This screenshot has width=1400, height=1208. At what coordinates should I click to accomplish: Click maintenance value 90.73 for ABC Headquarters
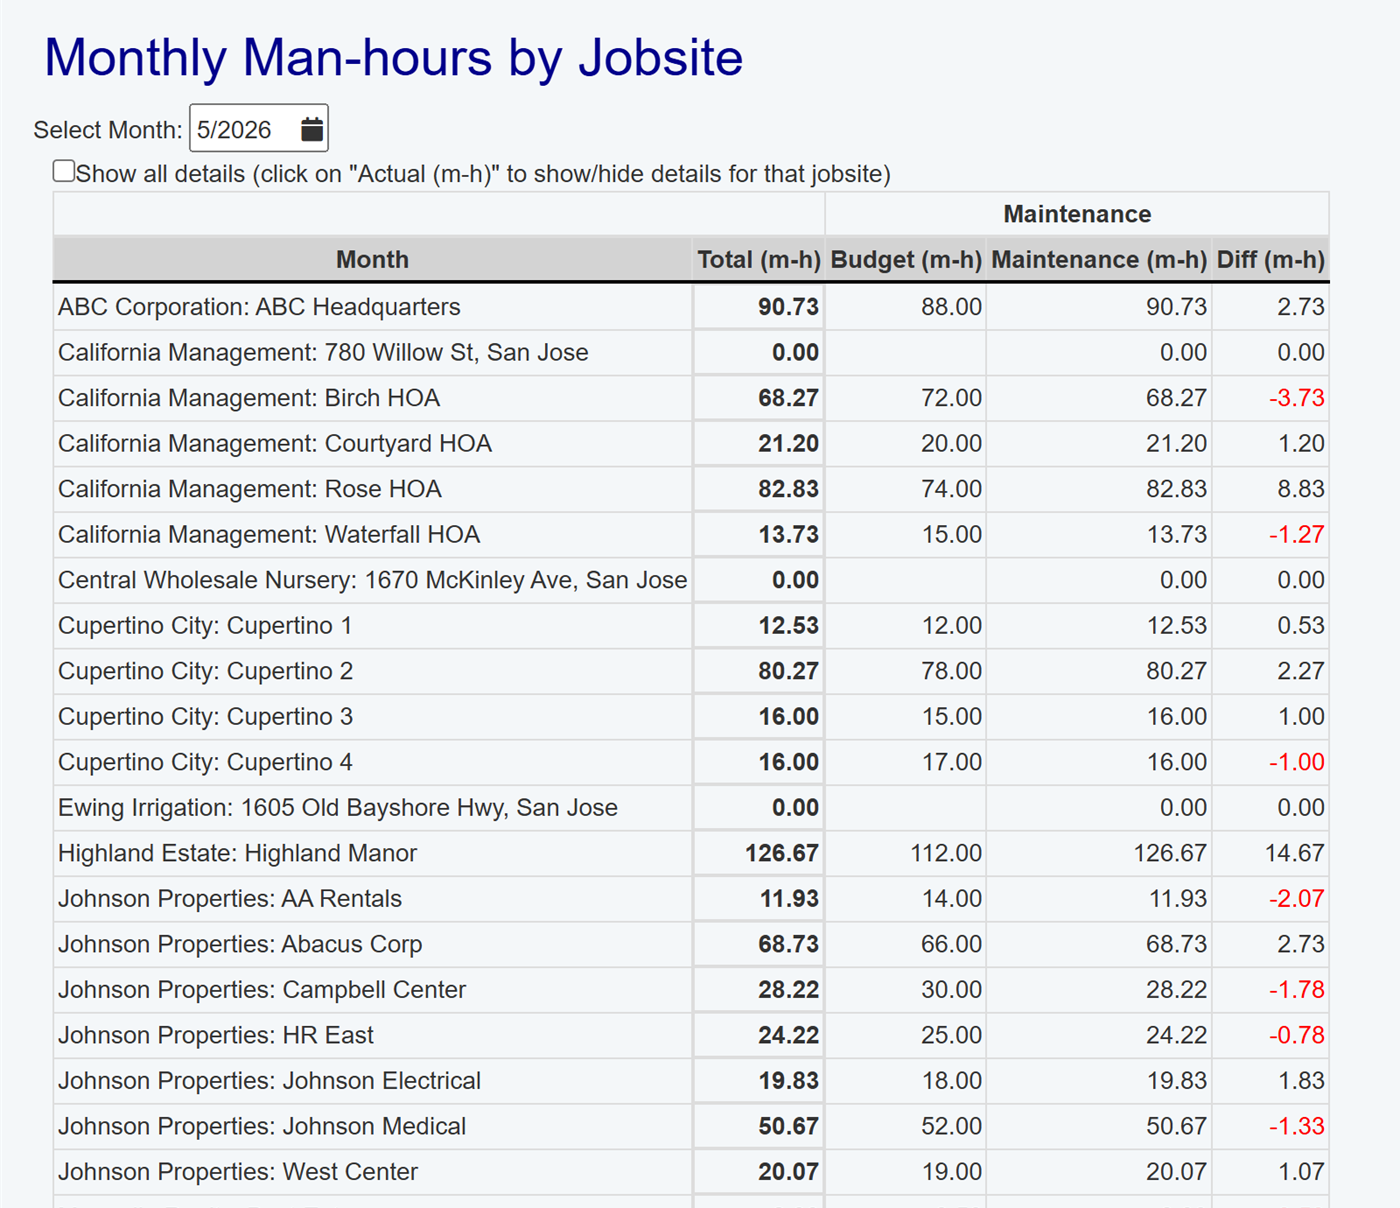(x=1176, y=307)
